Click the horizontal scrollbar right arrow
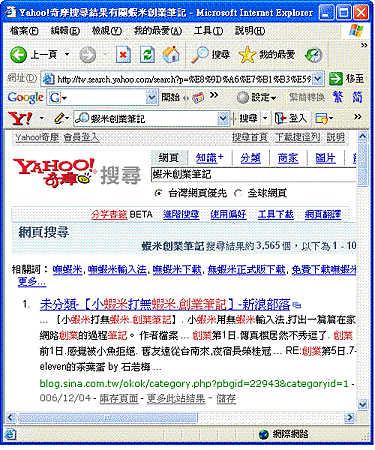 pyautogui.click(x=350, y=417)
